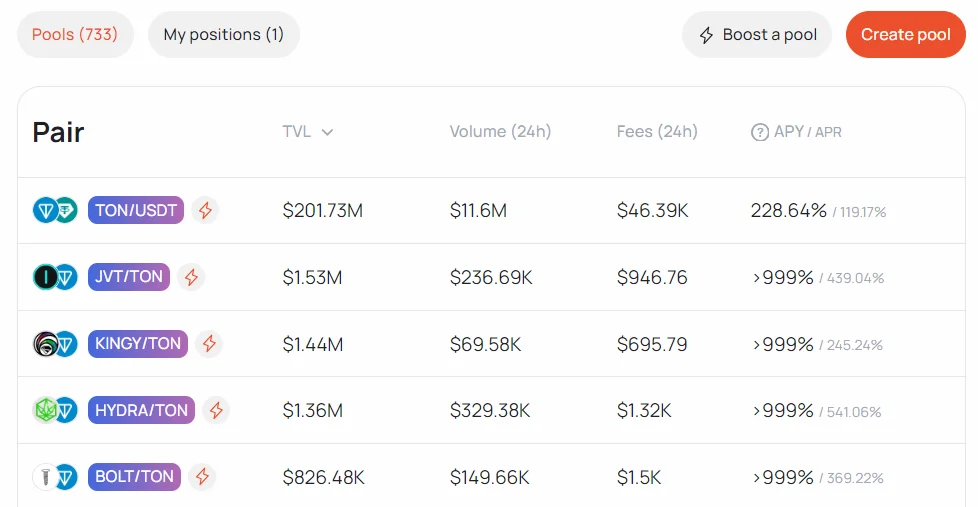Screen dimensions: 978x507
Task: Click the boost lightning icon beside JVT/TON
Action: pyautogui.click(x=191, y=277)
